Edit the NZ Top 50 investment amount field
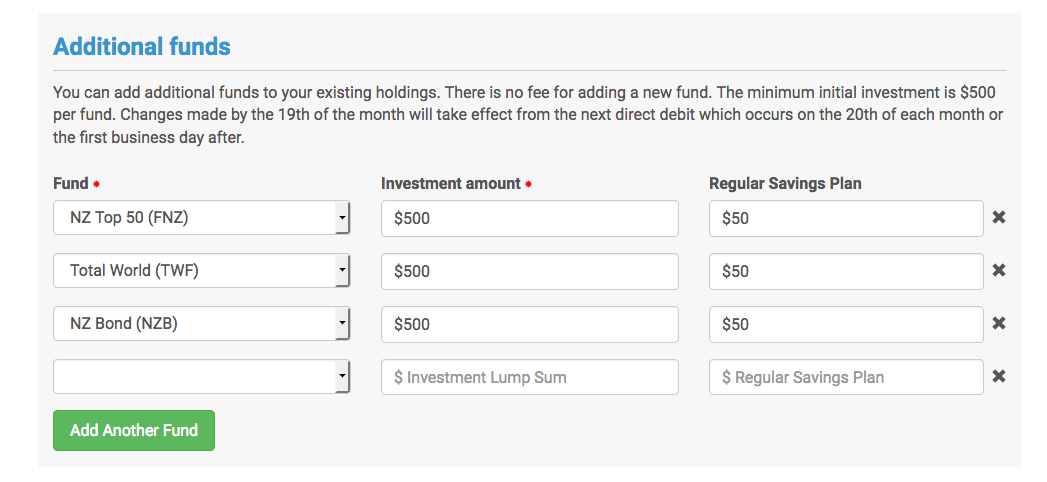This screenshot has height=482, width=1047. [x=529, y=218]
